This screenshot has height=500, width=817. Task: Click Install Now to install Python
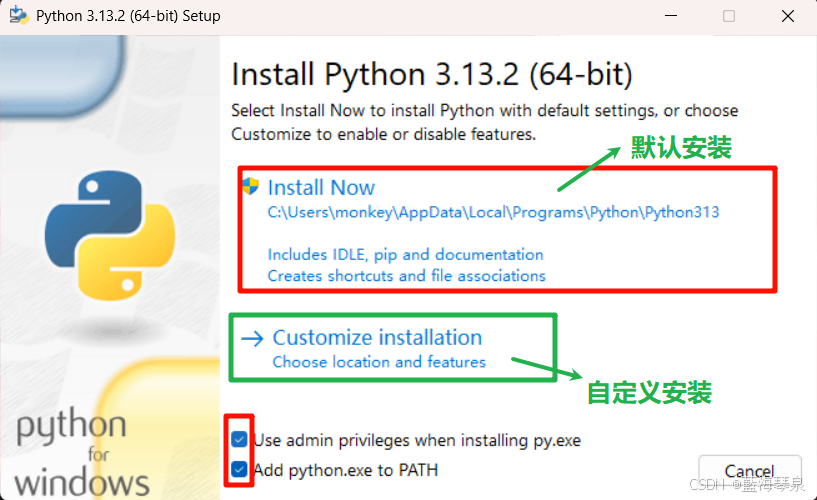point(321,188)
